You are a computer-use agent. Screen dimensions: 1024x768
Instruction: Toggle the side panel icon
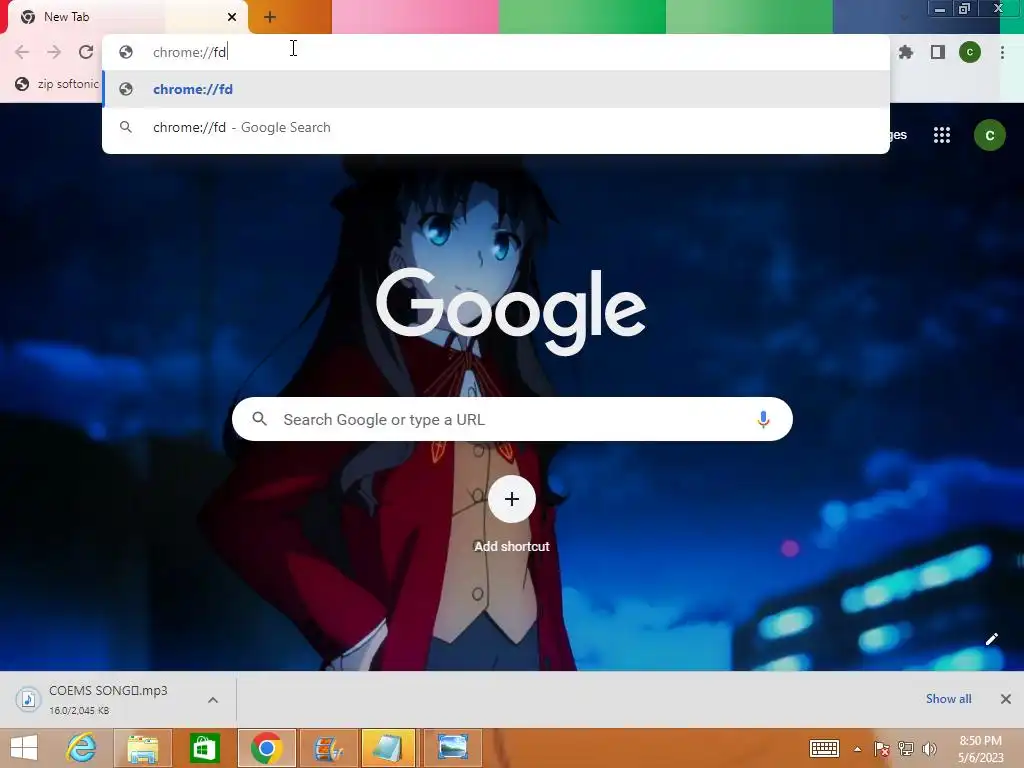(x=938, y=52)
